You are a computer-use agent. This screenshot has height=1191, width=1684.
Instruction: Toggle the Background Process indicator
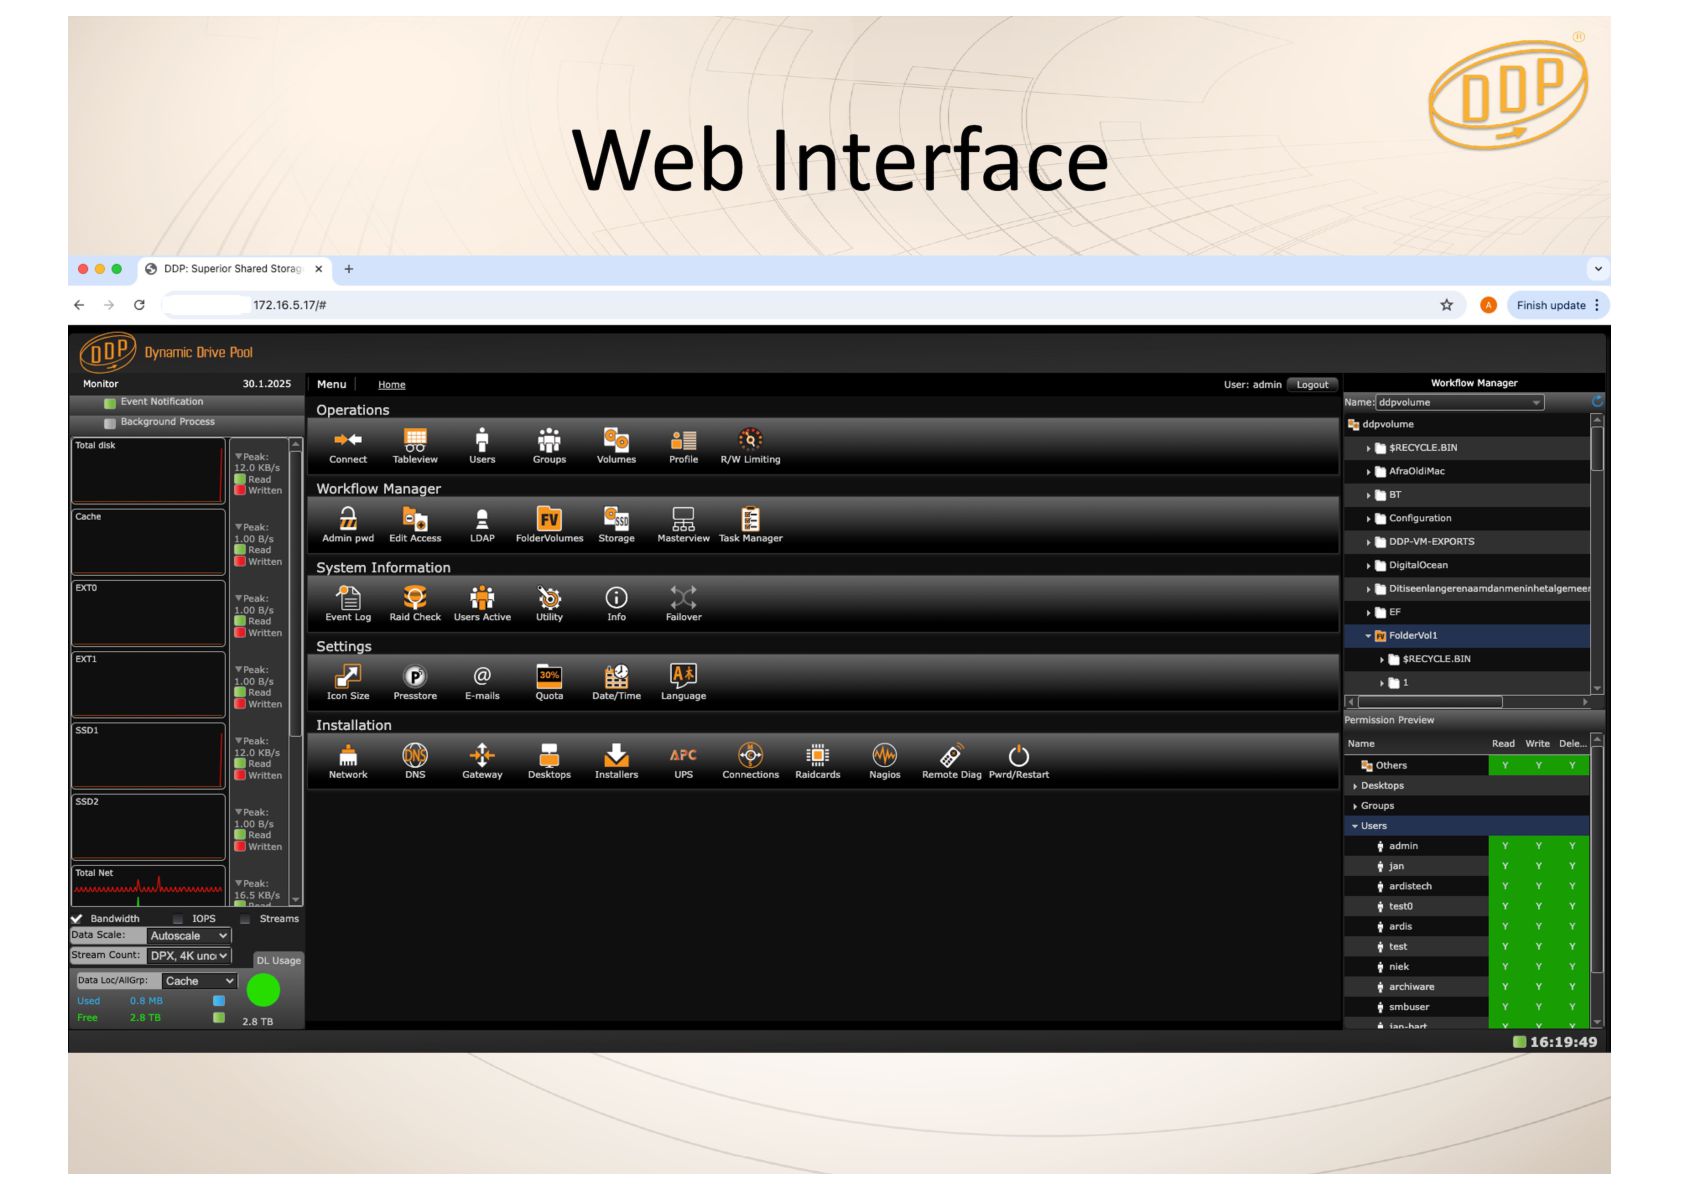110,423
